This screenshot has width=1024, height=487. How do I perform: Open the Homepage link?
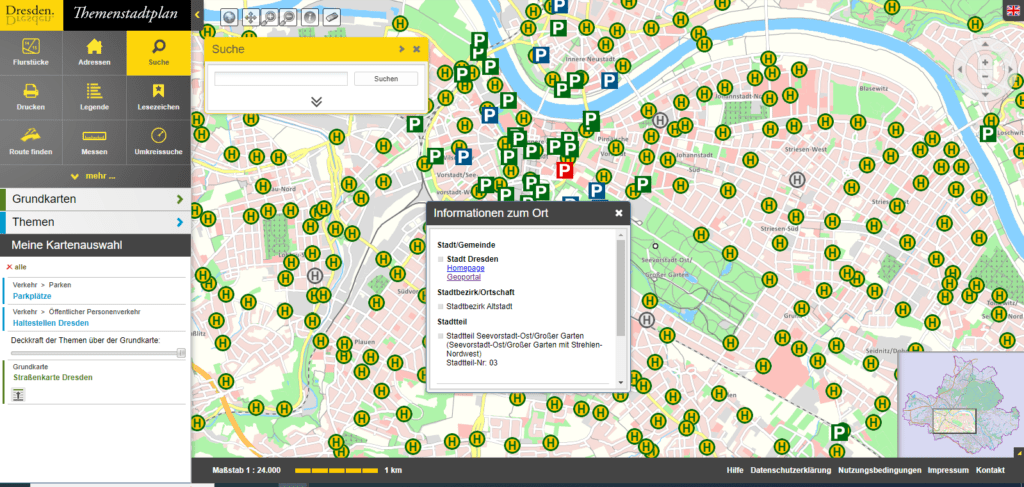pos(466,268)
